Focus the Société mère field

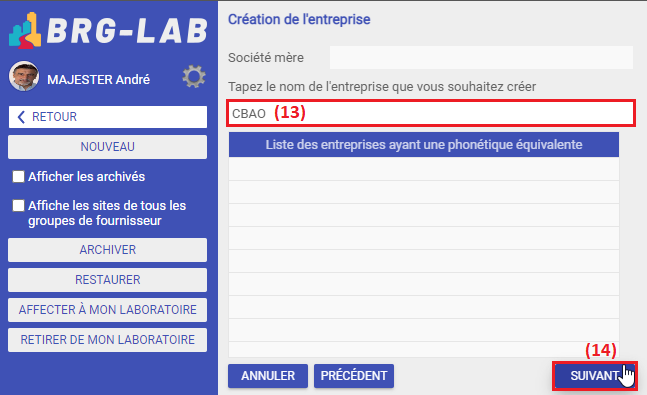481,57
